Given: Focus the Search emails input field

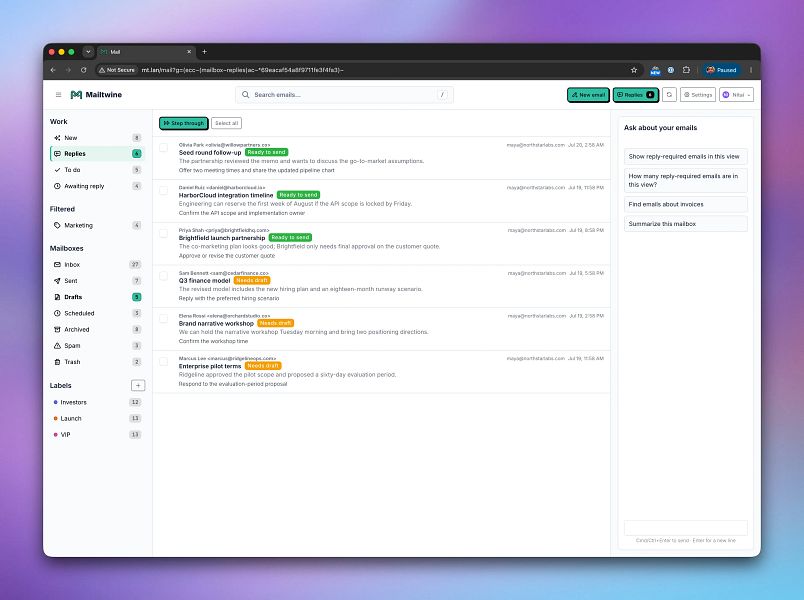Looking at the screenshot, I should click(345, 95).
